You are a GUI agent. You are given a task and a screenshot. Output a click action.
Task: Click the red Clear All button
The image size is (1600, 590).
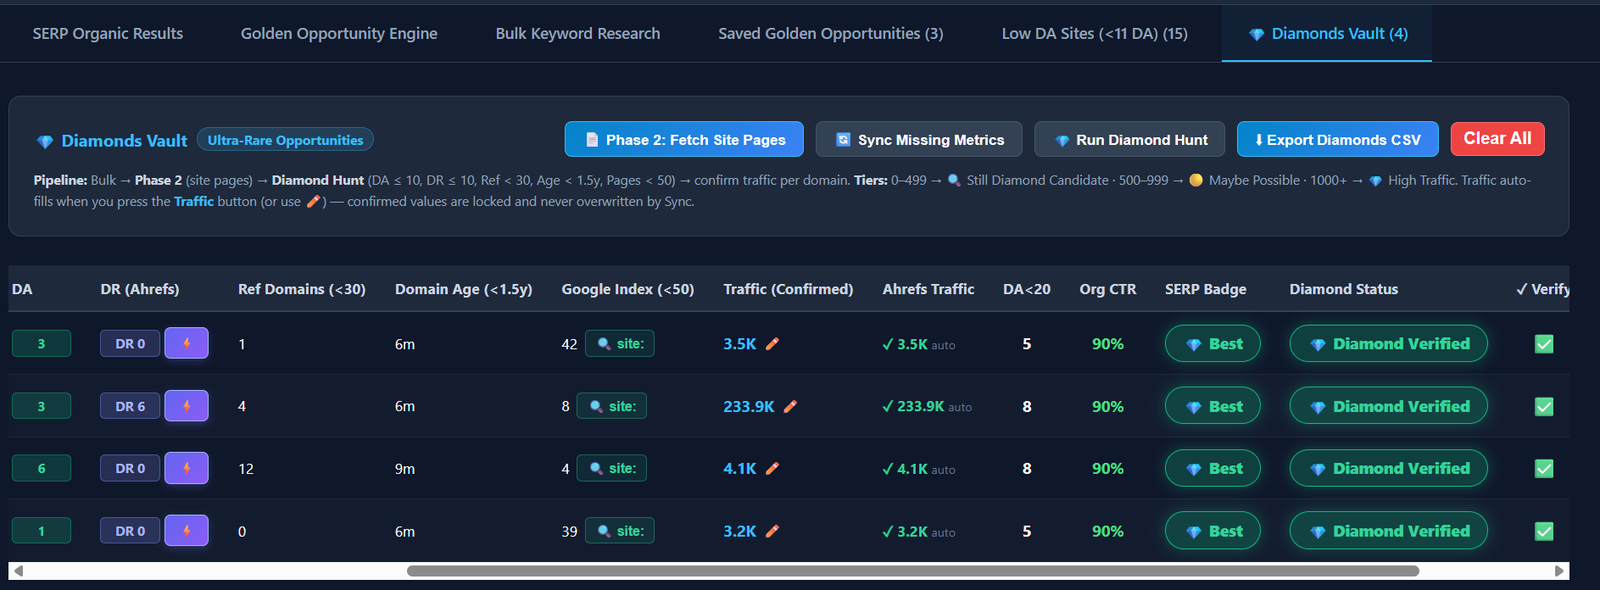(x=1498, y=139)
